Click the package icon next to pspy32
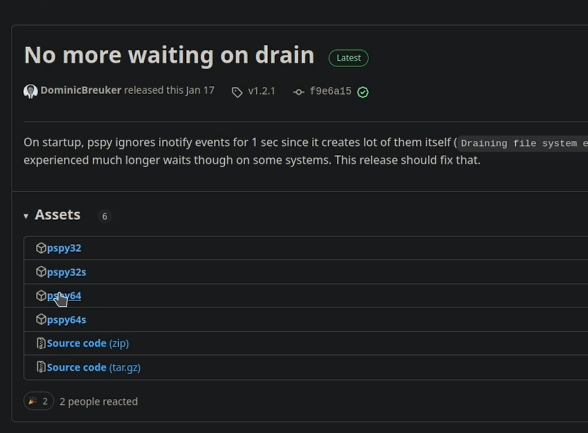This screenshot has width=588, height=433. 41,248
